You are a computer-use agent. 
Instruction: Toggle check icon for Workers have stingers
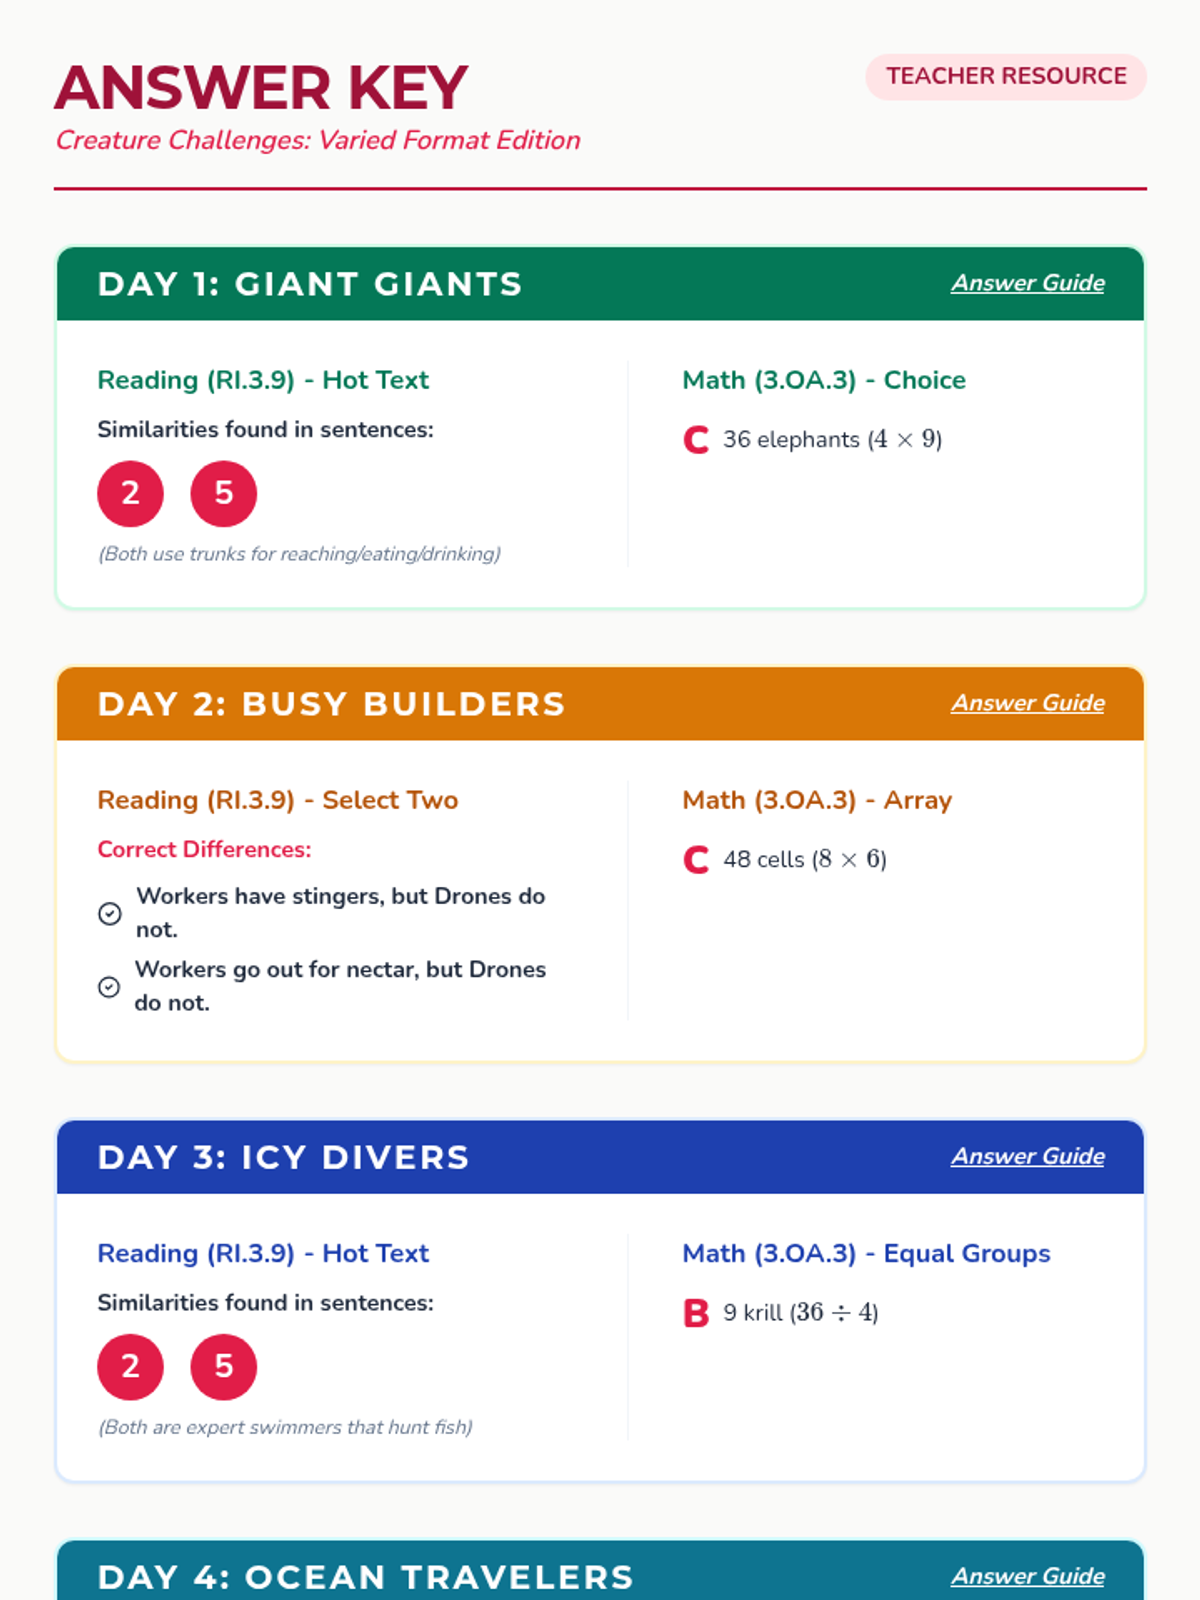click(x=110, y=913)
